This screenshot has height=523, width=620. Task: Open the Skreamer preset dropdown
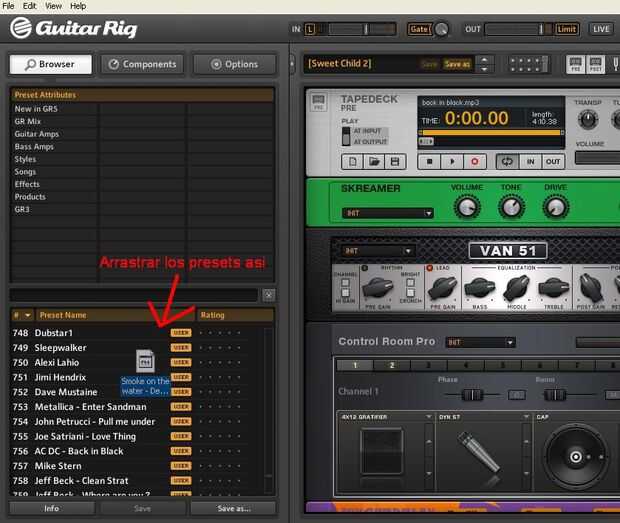[388, 213]
